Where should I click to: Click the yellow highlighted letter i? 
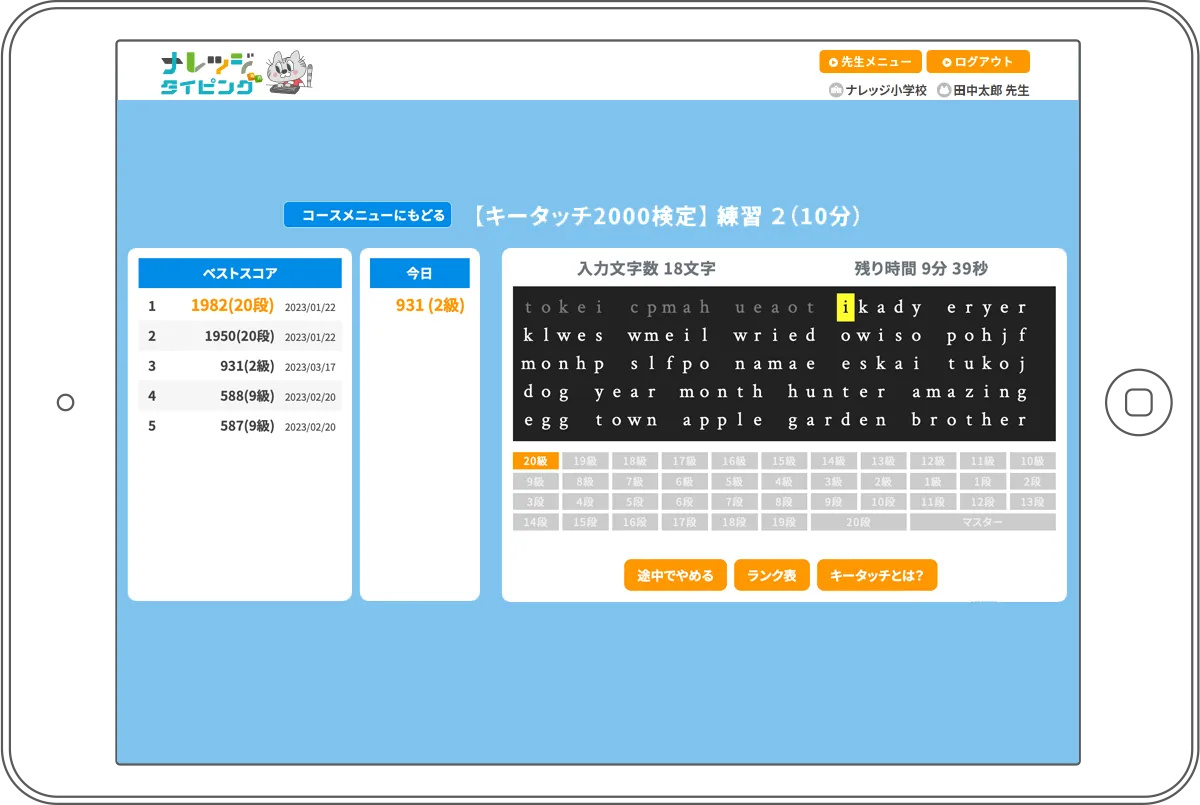845,307
